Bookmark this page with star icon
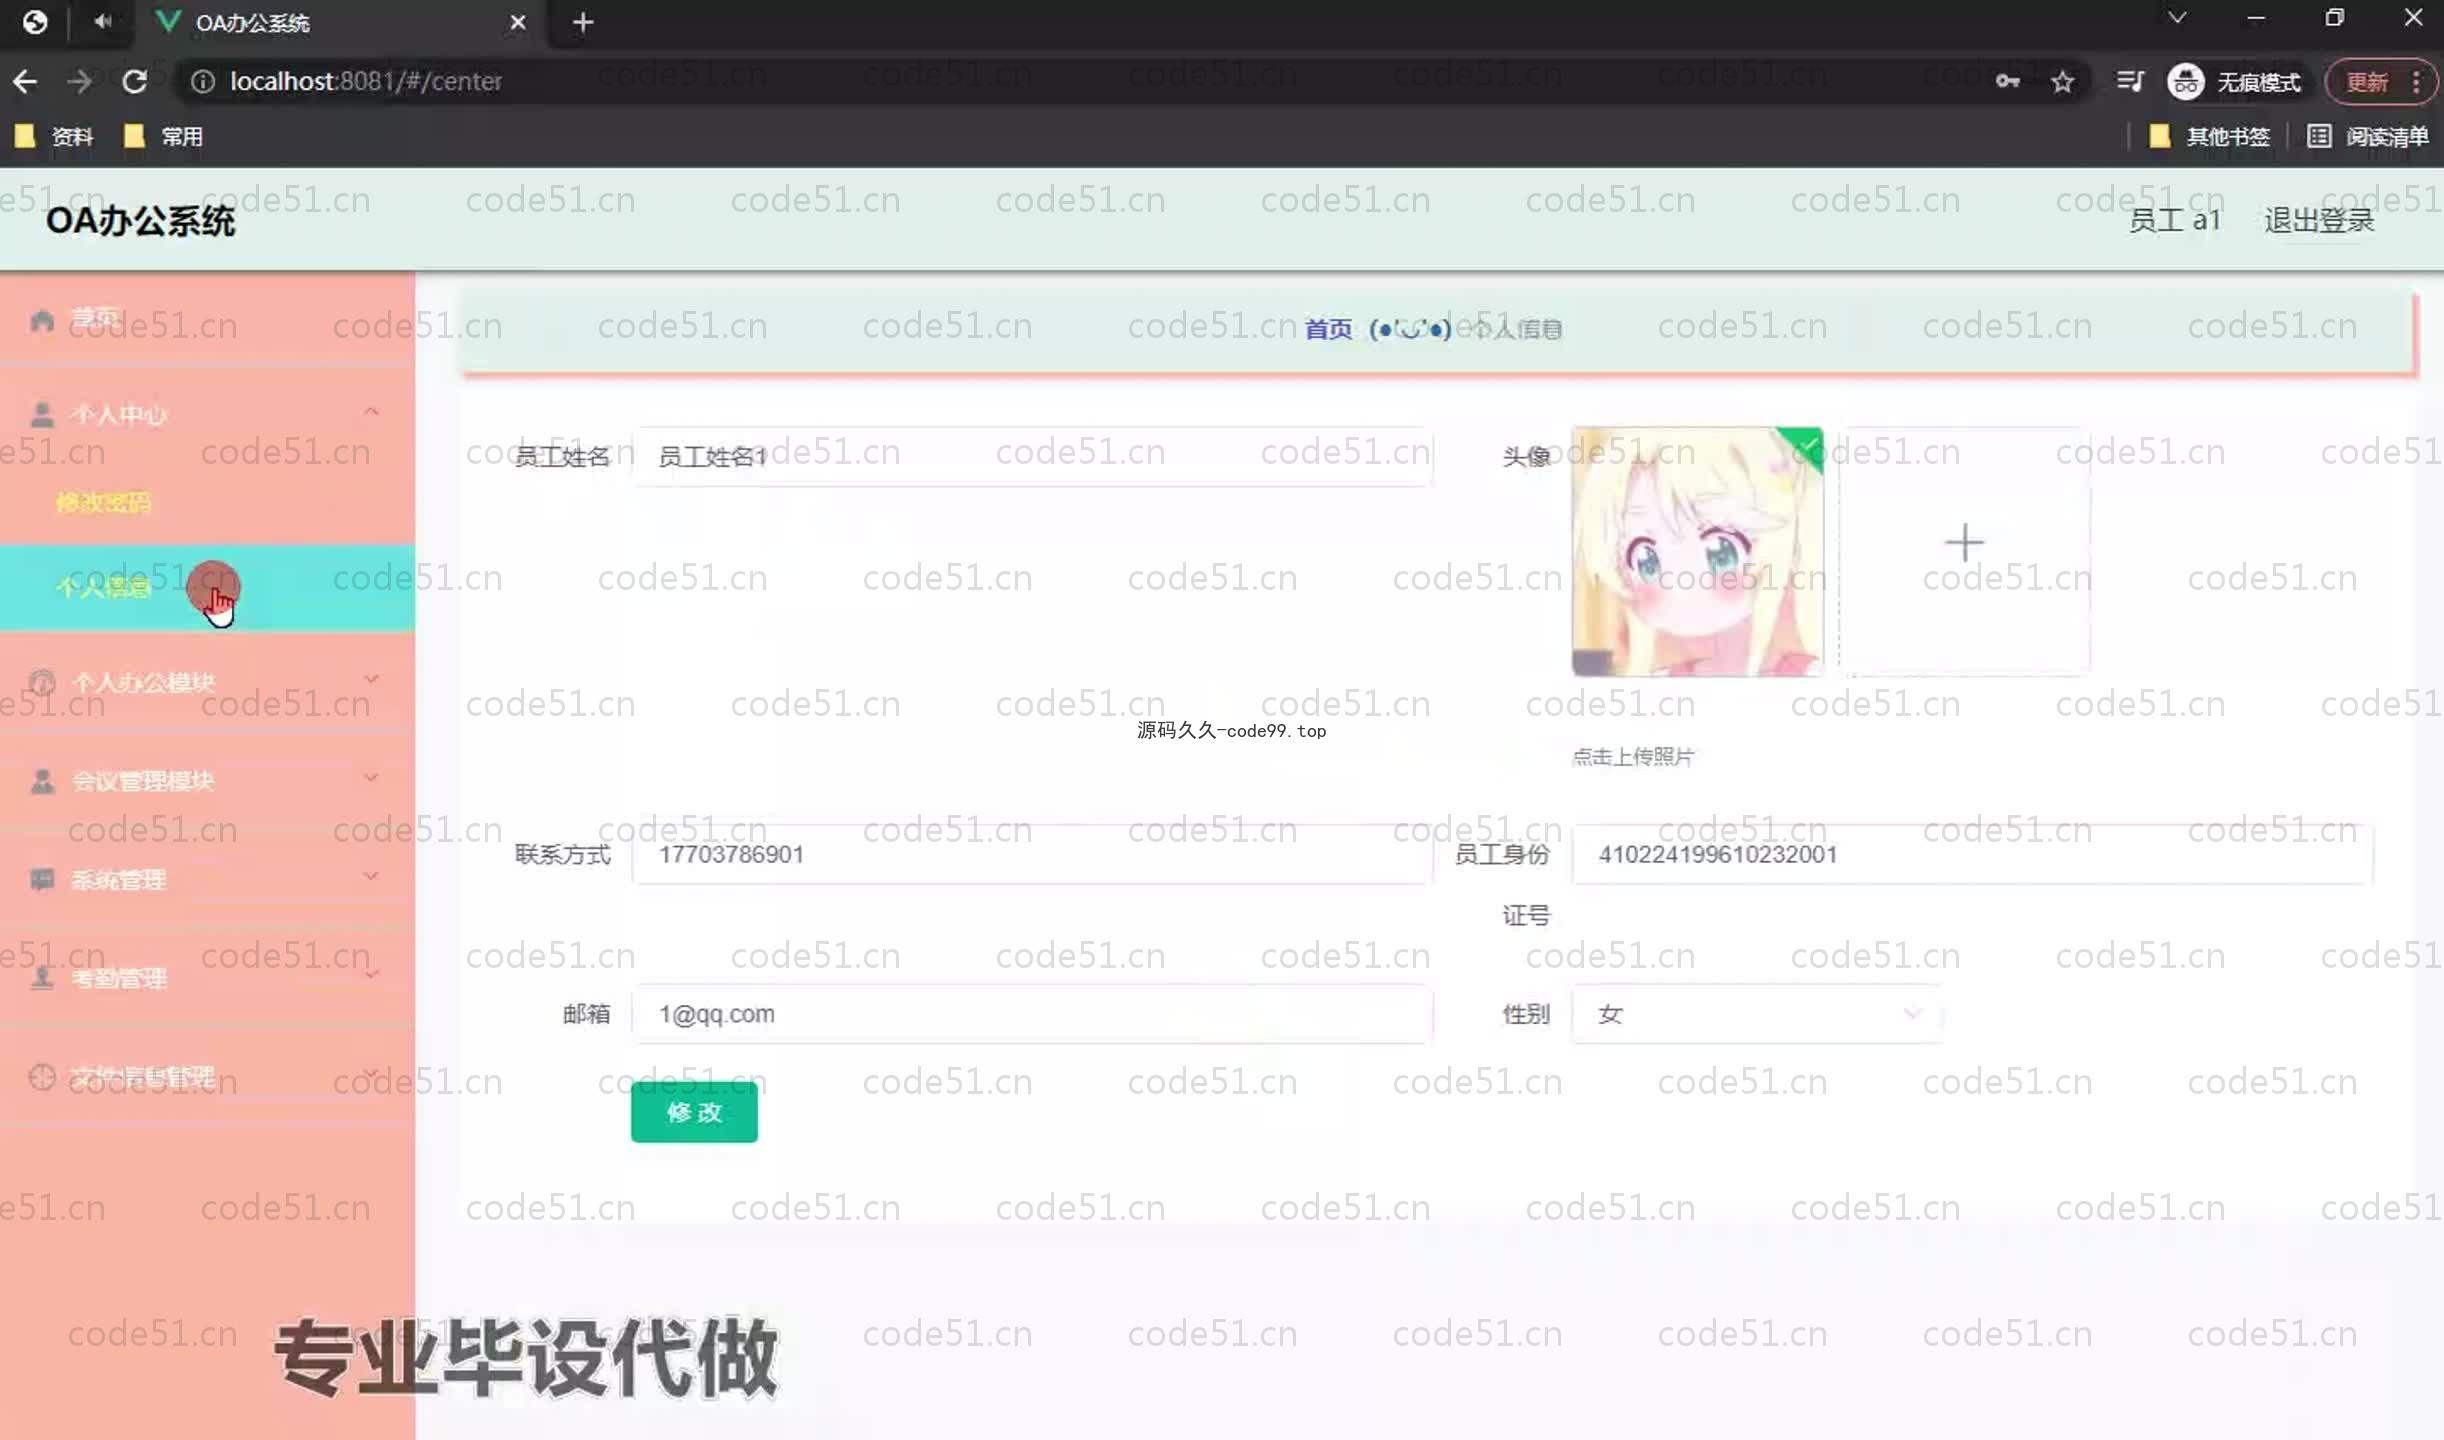The image size is (2444, 1440). (x=2062, y=81)
